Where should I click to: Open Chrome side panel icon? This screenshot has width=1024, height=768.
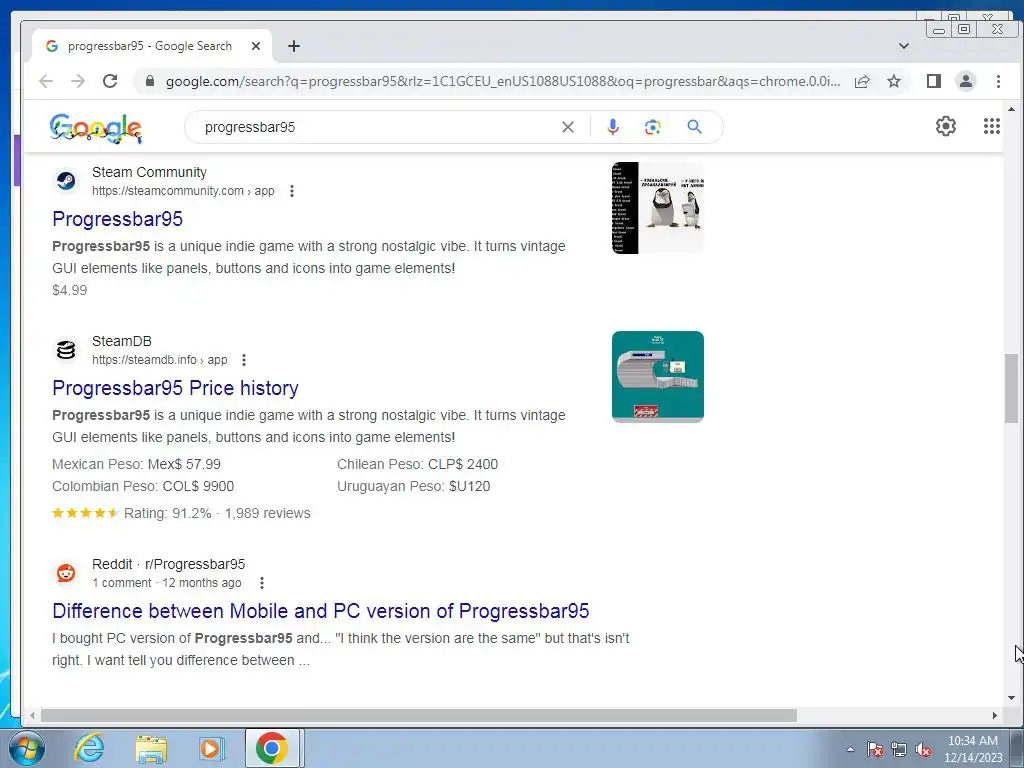(x=934, y=81)
